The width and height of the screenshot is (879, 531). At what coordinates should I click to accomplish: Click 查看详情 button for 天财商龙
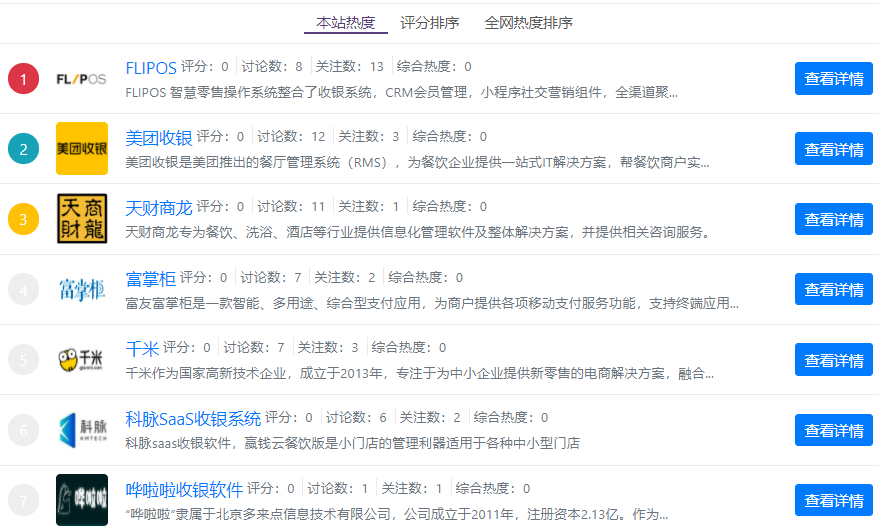834,219
